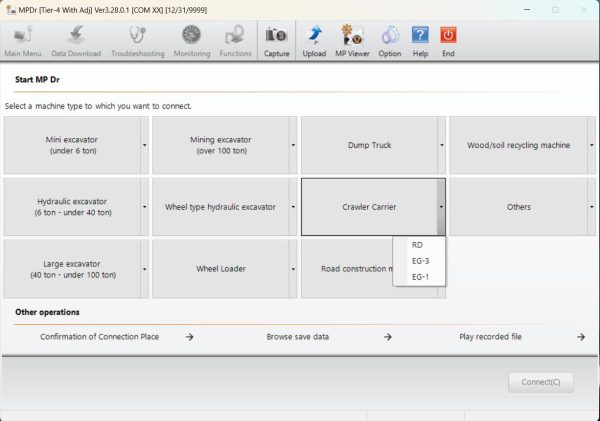Select the Mini excavator machine type

tap(72, 145)
